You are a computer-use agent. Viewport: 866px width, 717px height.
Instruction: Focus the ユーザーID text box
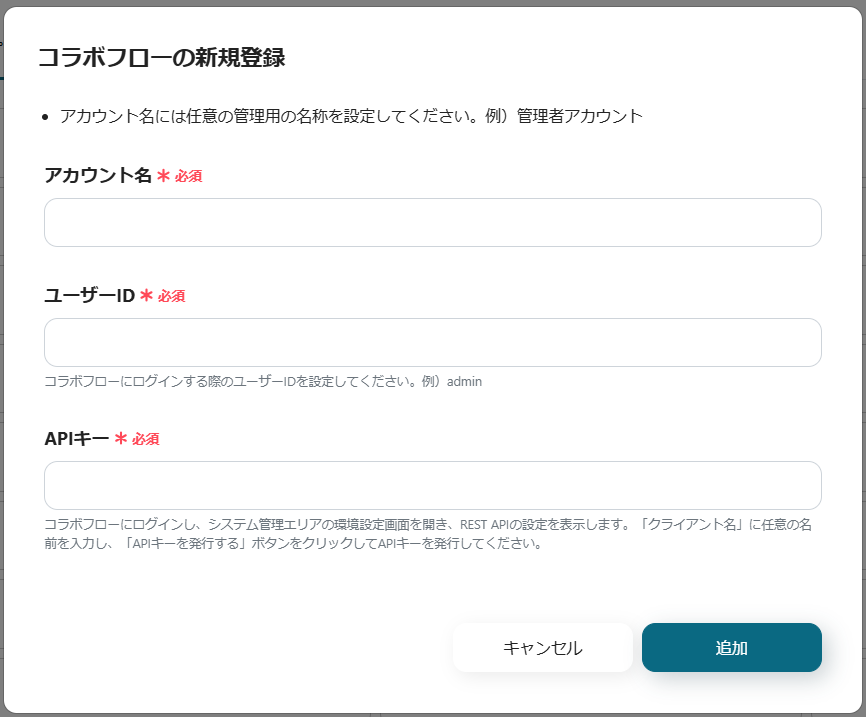point(432,342)
